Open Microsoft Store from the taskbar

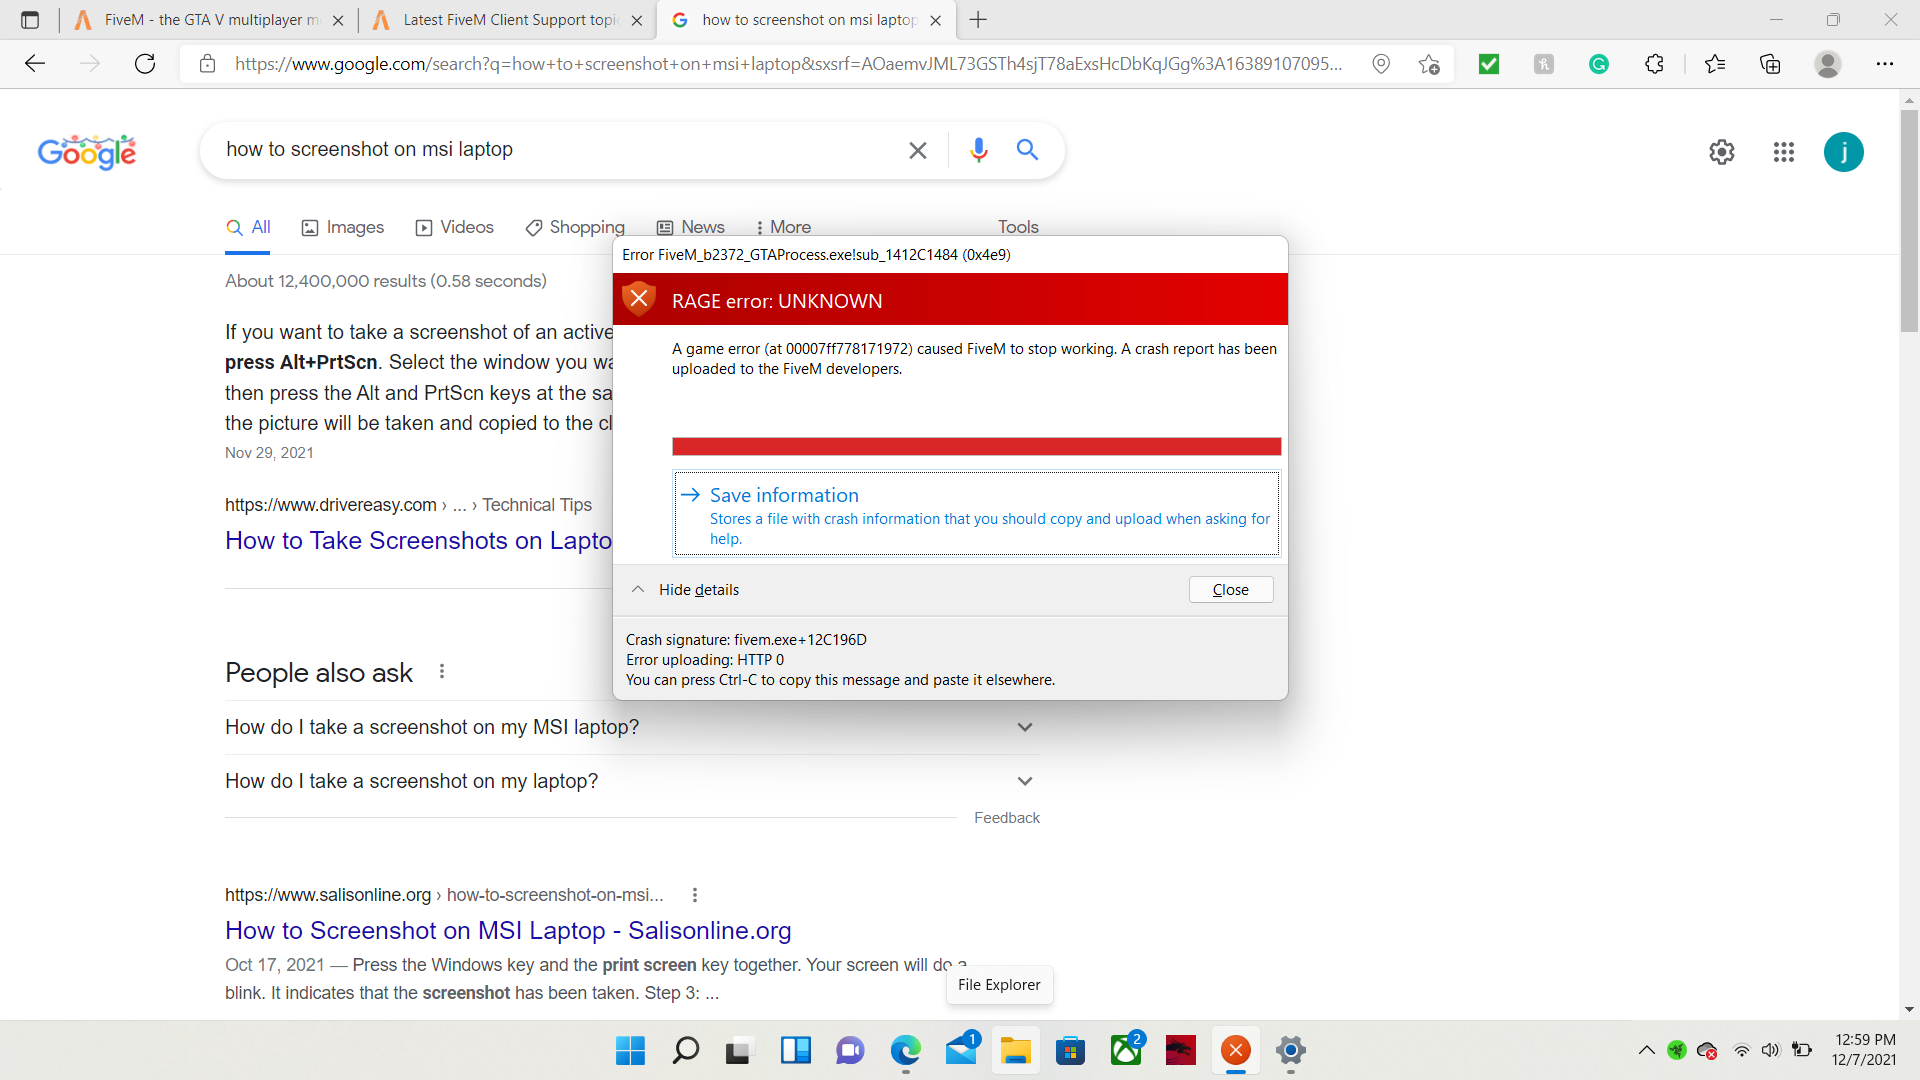point(1071,1050)
